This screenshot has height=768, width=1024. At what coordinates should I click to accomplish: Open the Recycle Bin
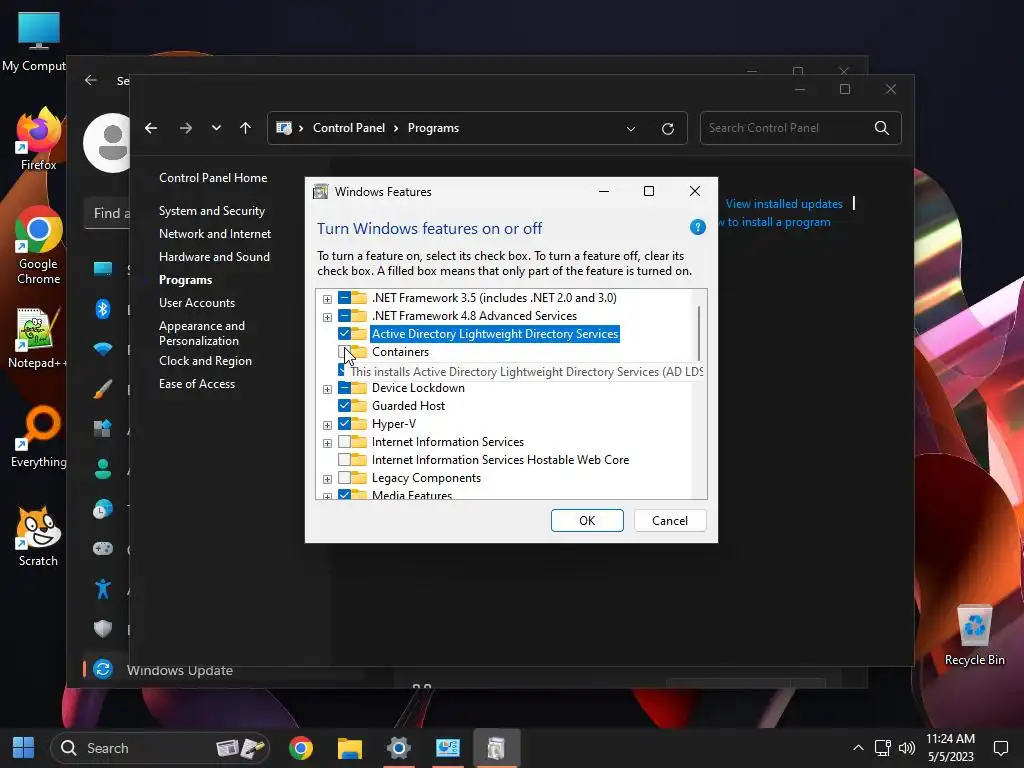tap(974, 635)
